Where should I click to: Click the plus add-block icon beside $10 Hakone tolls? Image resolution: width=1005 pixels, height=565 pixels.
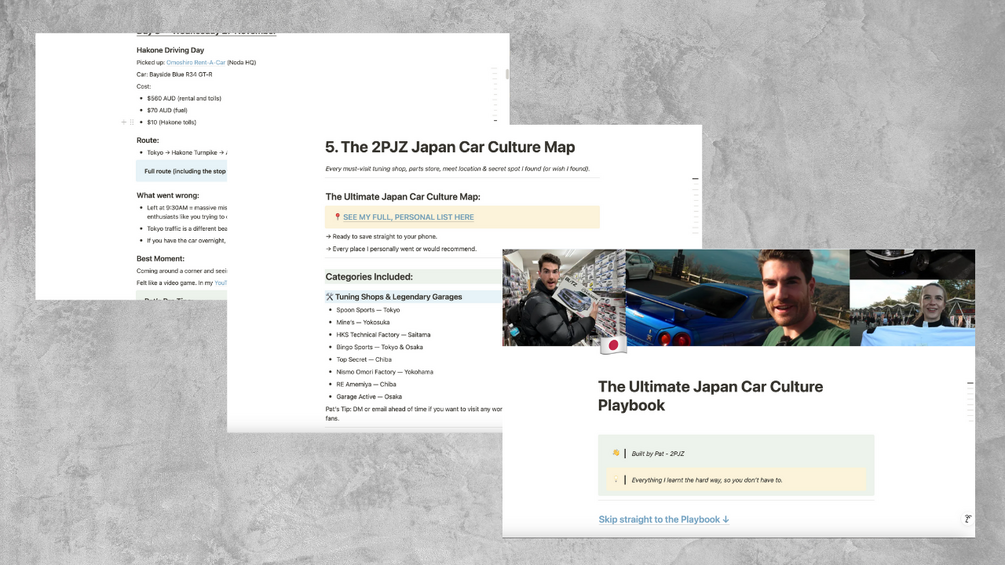click(124, 122)
